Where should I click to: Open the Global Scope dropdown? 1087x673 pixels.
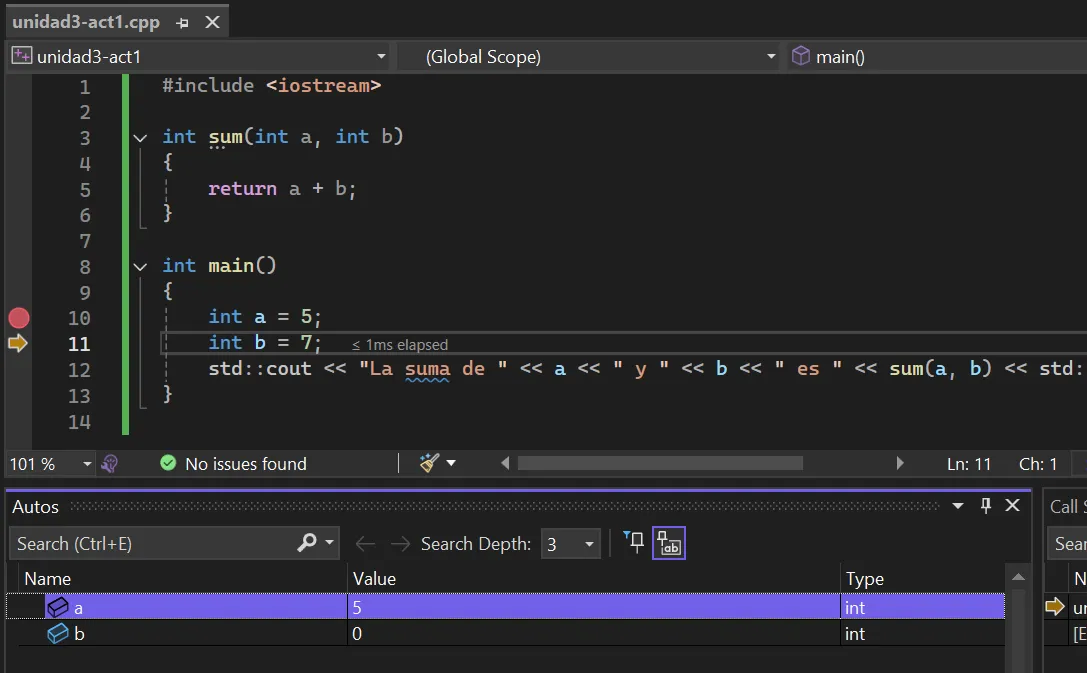tap(590, 57)
